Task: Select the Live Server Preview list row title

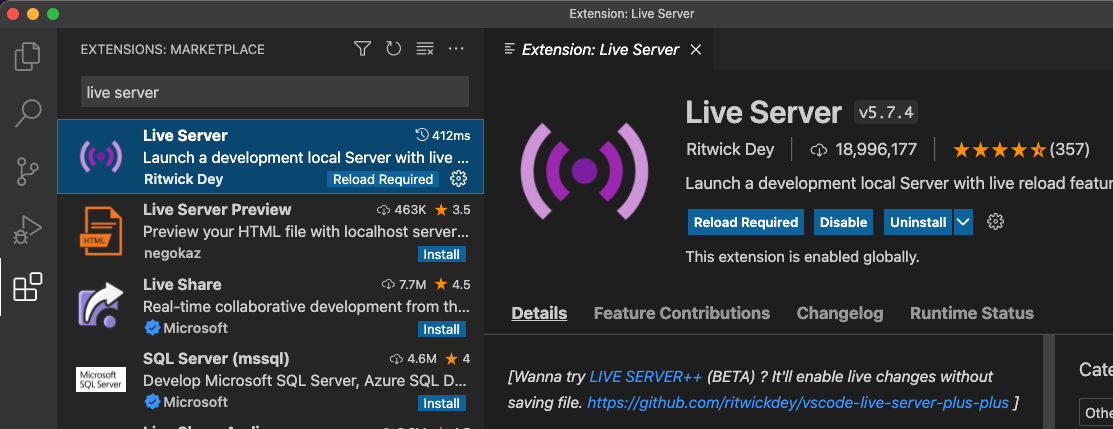Action: pos(217,210)
